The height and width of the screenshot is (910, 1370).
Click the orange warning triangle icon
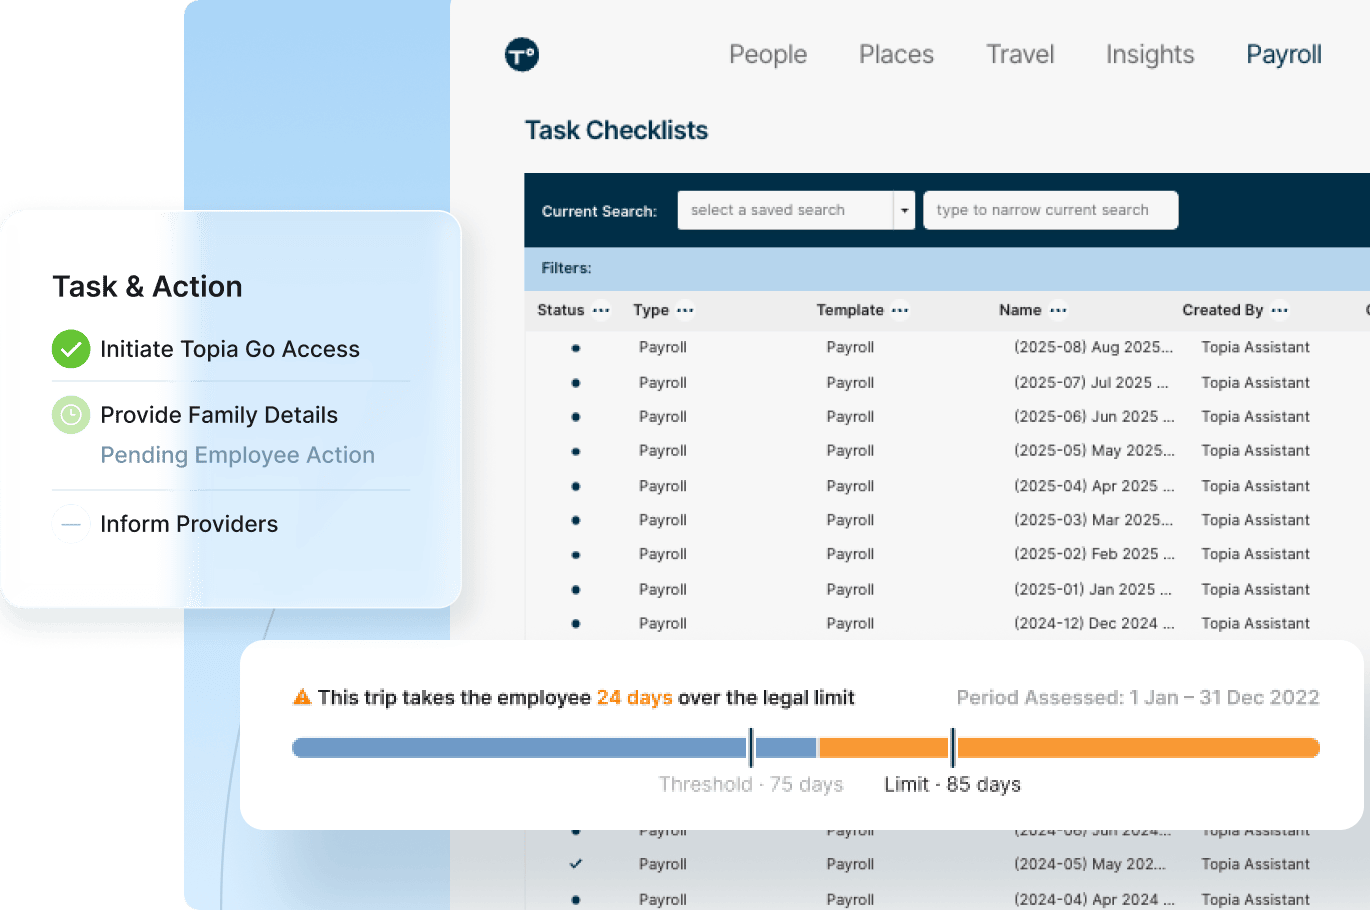302,697
